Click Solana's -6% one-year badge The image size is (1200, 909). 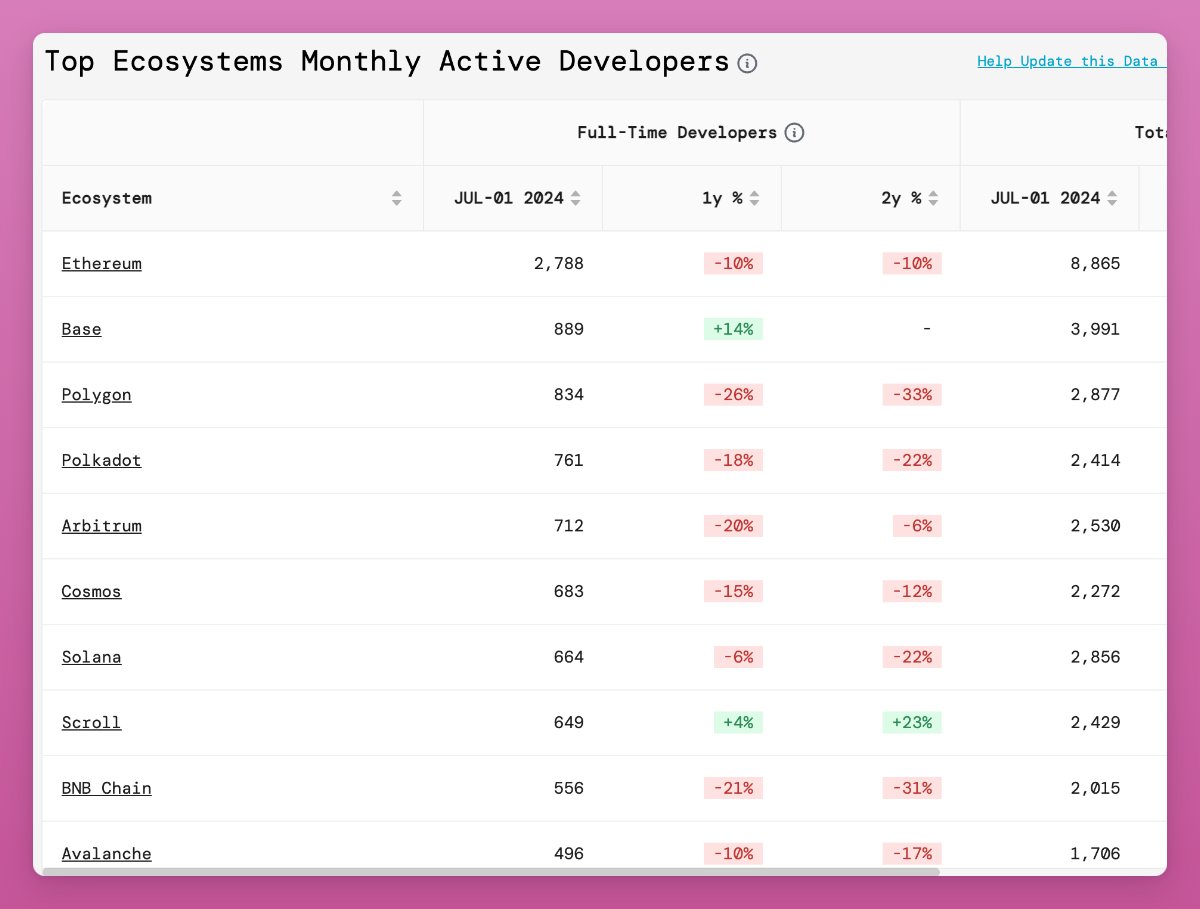tap(739, 657)
